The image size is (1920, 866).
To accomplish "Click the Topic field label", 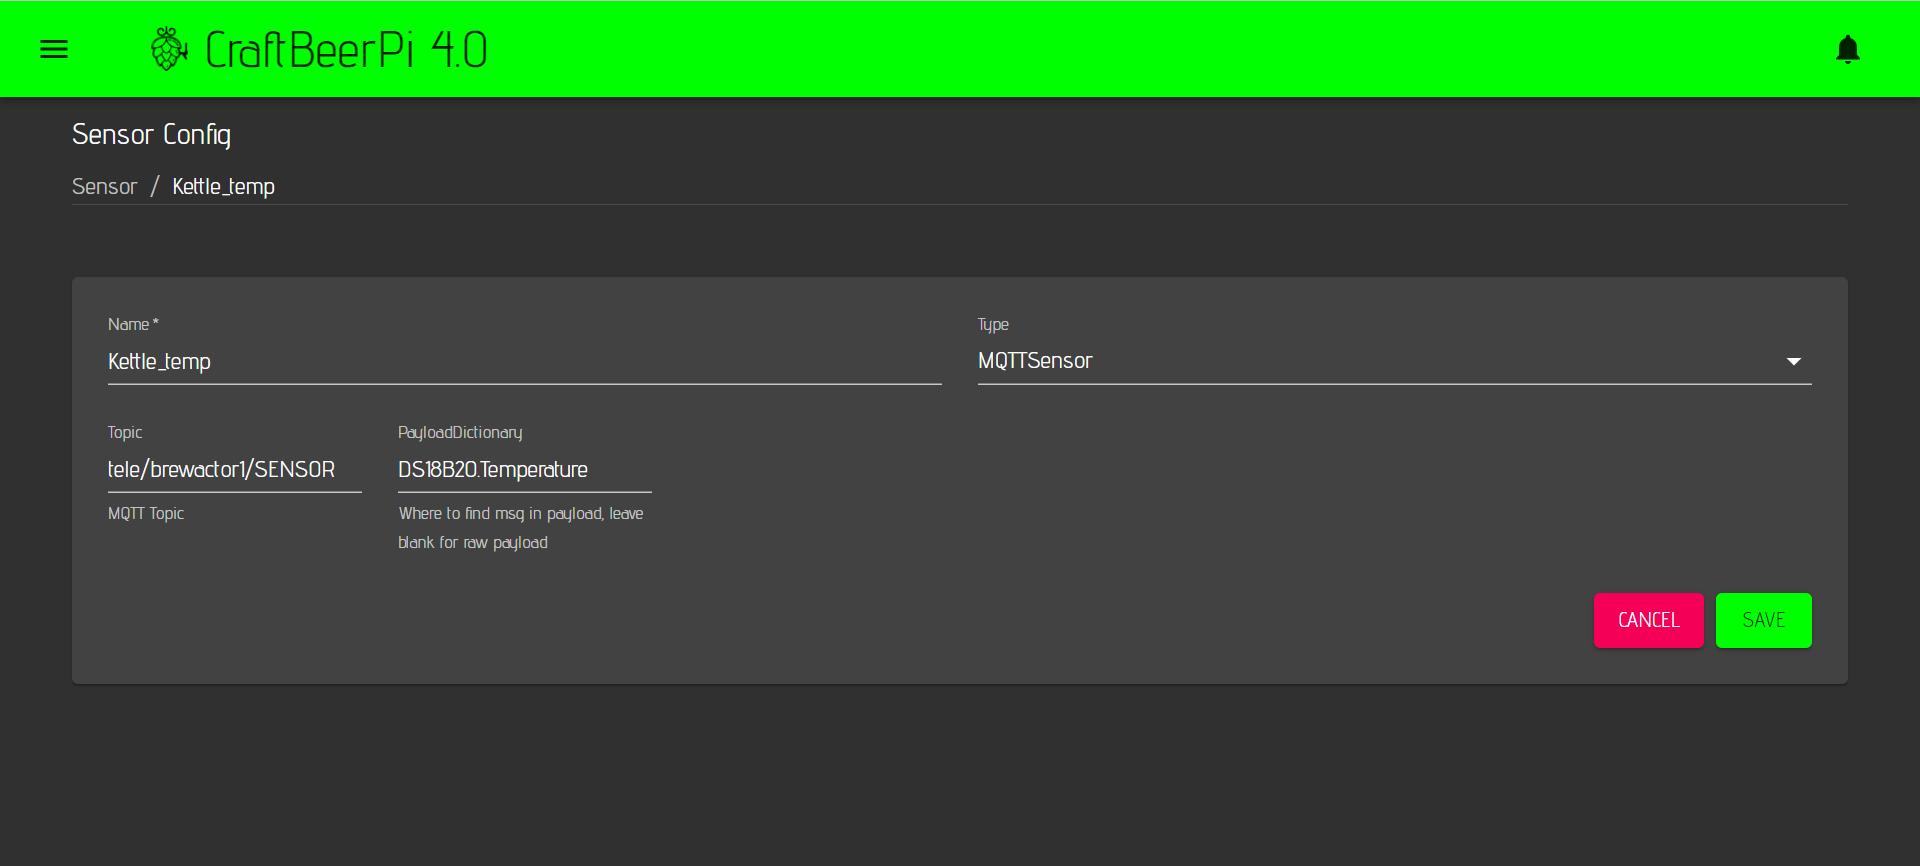I will [125, 433].
